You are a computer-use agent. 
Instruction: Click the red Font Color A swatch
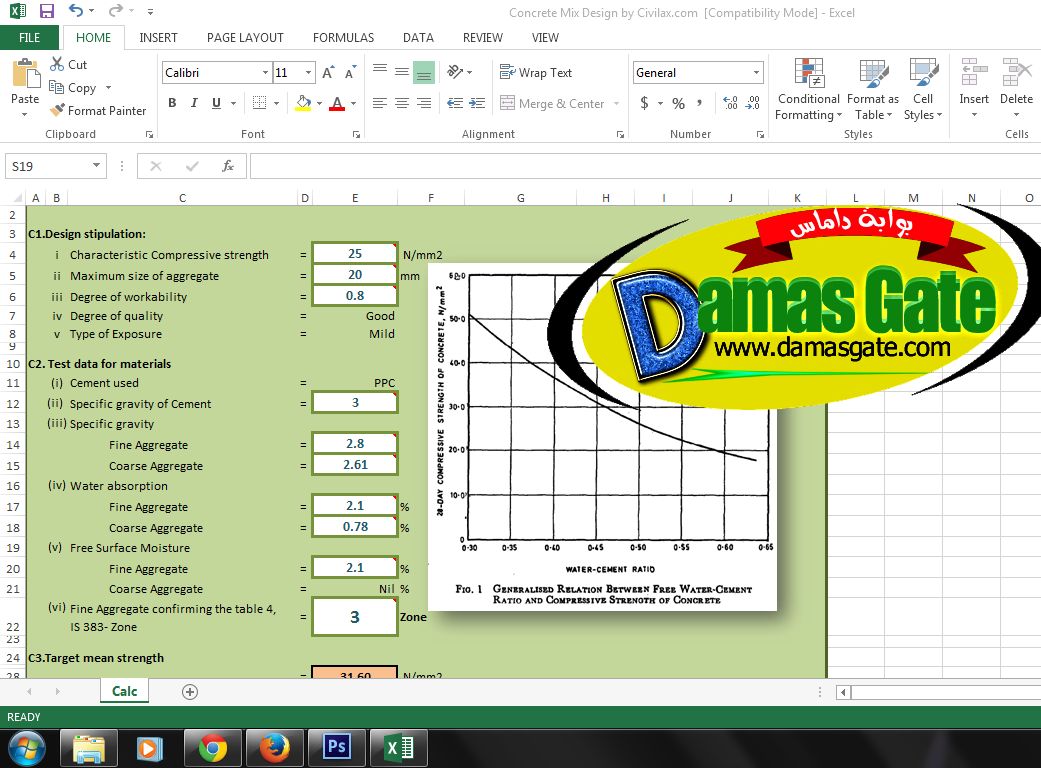337,103
